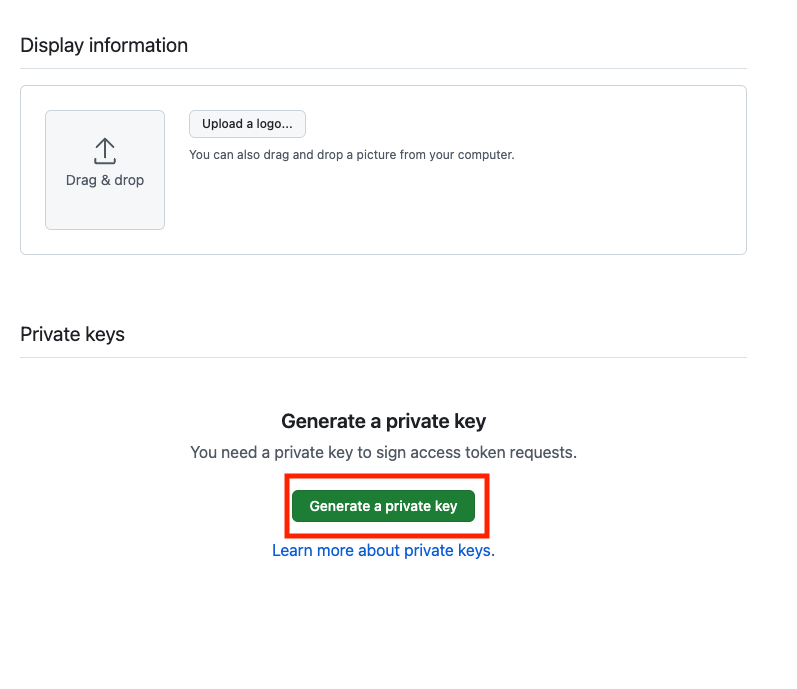Click the "Drag & drop" label text
The width and height of the screenshot is (797, 689).
click(x=105, y=181)
